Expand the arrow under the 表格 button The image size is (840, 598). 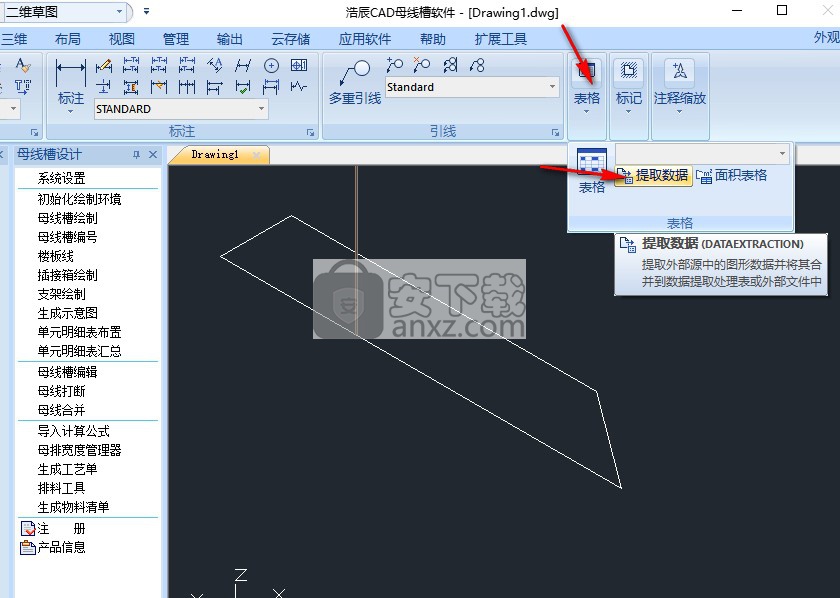coord(586,111)
